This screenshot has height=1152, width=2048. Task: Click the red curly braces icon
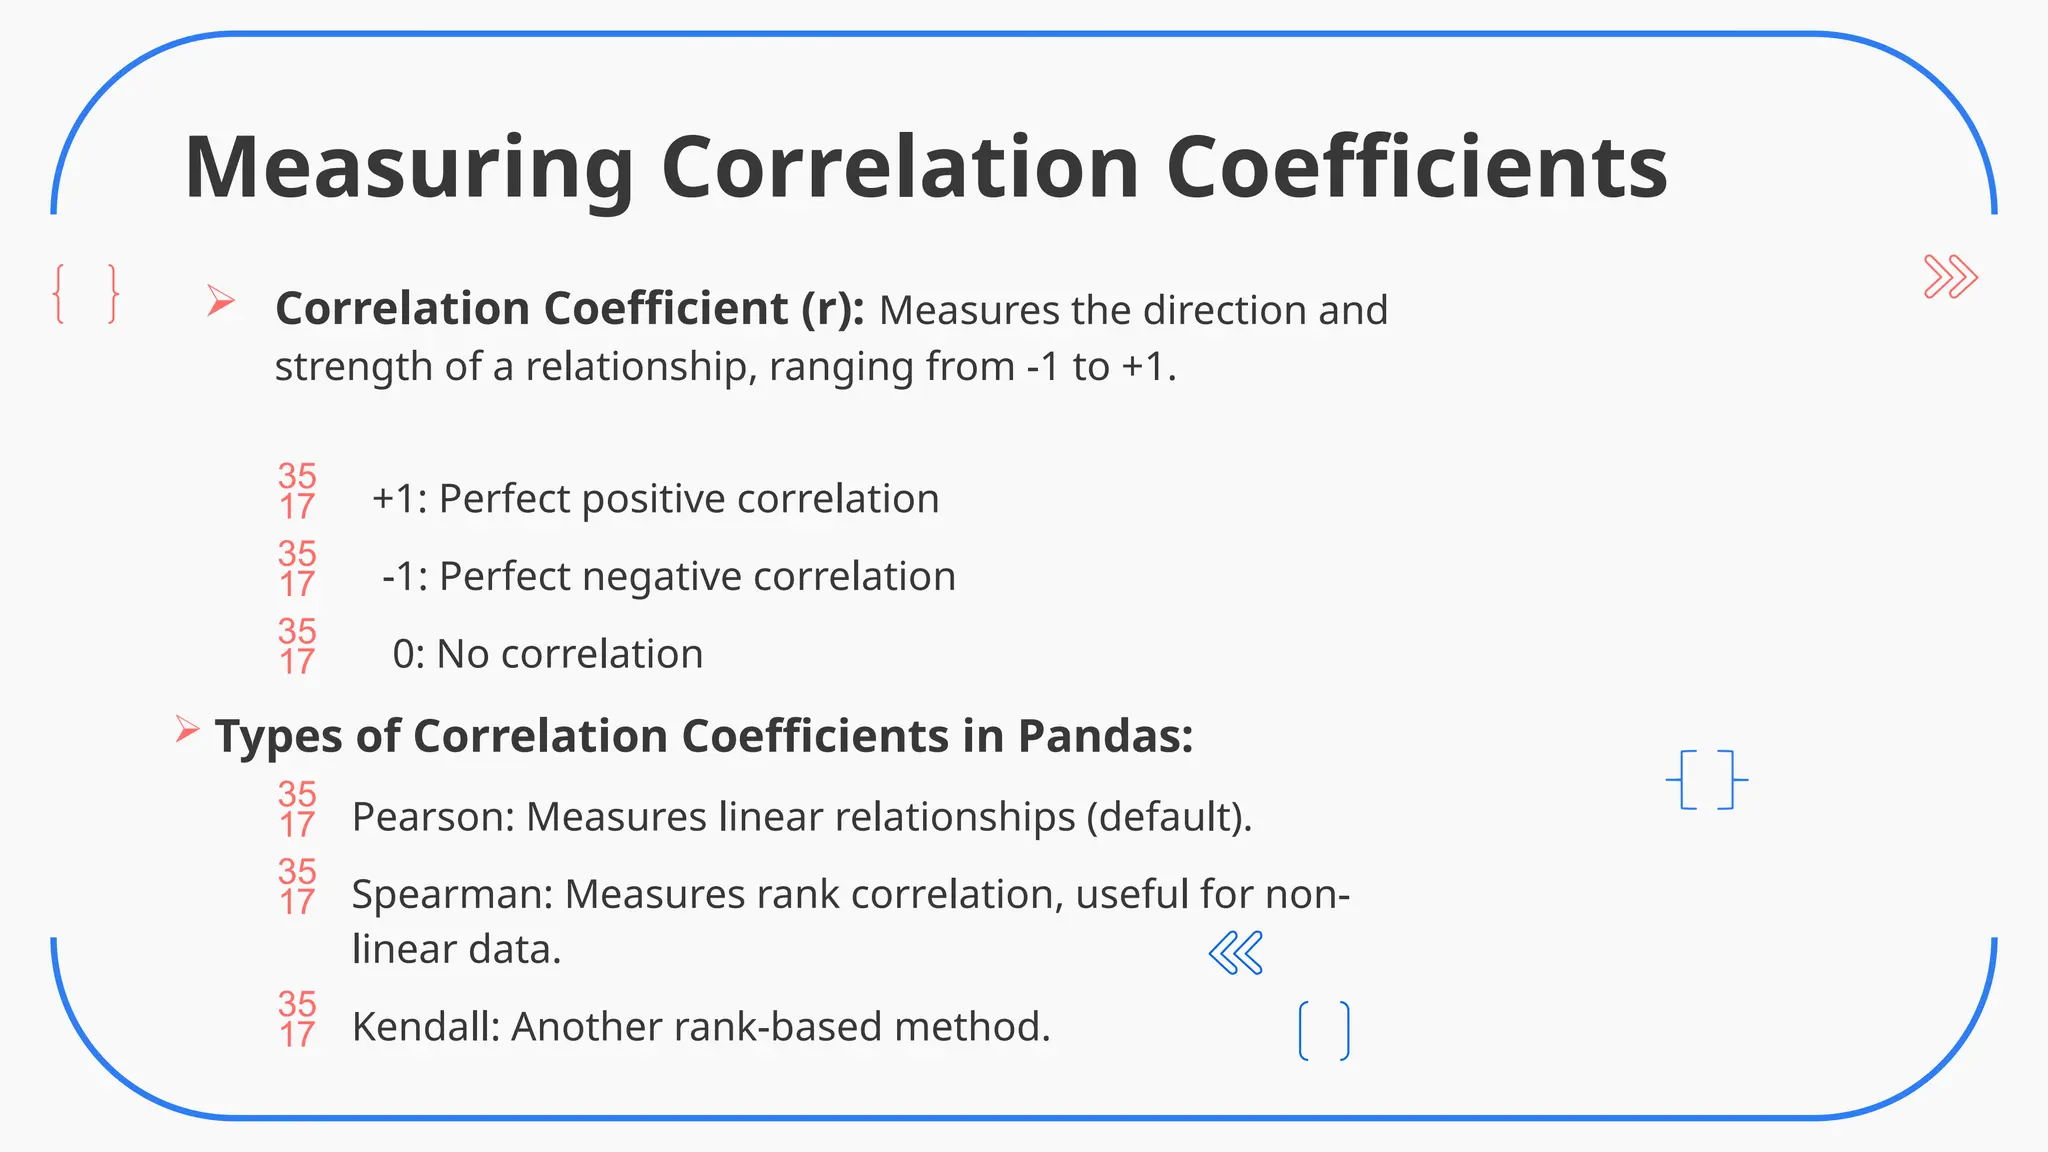pos(86,294)
